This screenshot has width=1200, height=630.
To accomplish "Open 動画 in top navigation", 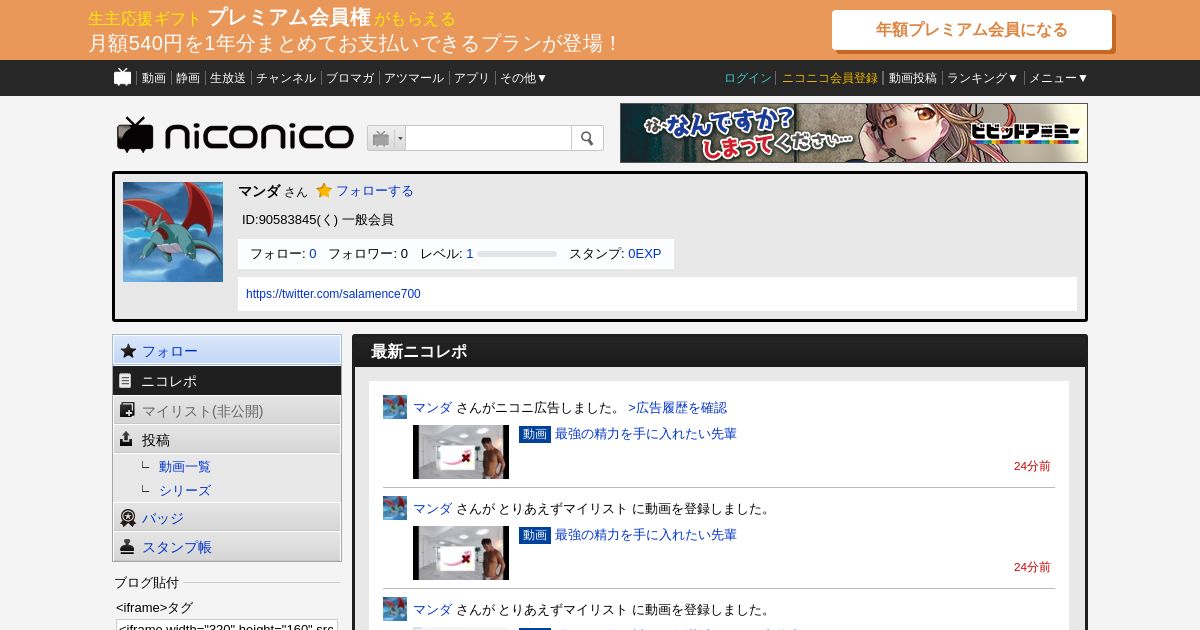I will (154, 78).
